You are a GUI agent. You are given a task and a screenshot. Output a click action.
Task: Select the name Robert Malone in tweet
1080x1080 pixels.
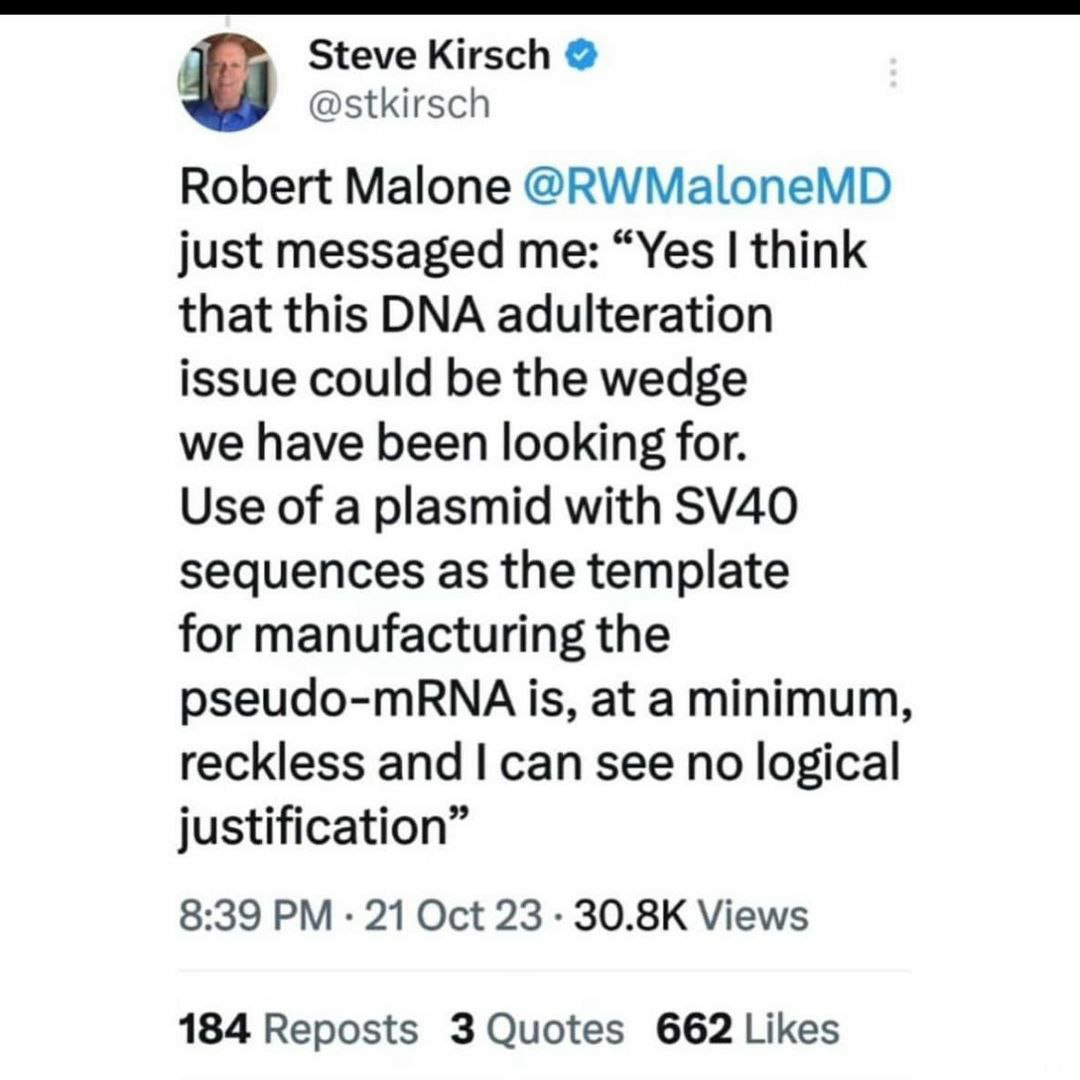[x=345, y=186]
